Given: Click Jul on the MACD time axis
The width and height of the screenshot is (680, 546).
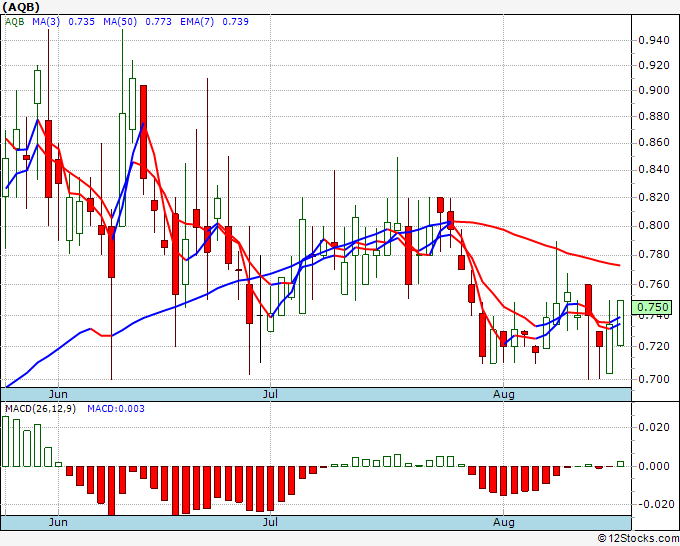Looking at the screenshot, I should coord(270,522).
